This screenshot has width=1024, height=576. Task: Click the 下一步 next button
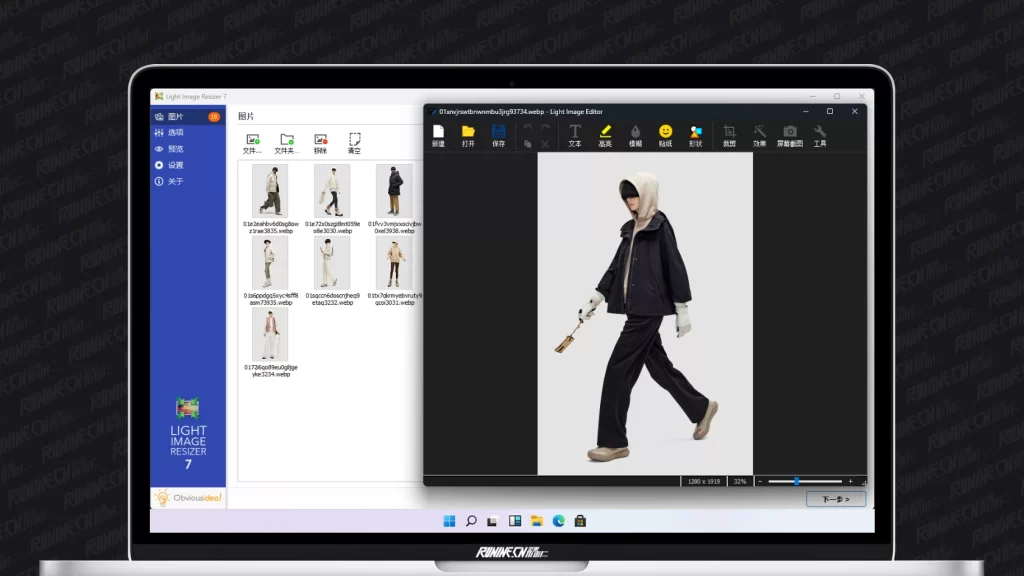(x=835, y=499)
